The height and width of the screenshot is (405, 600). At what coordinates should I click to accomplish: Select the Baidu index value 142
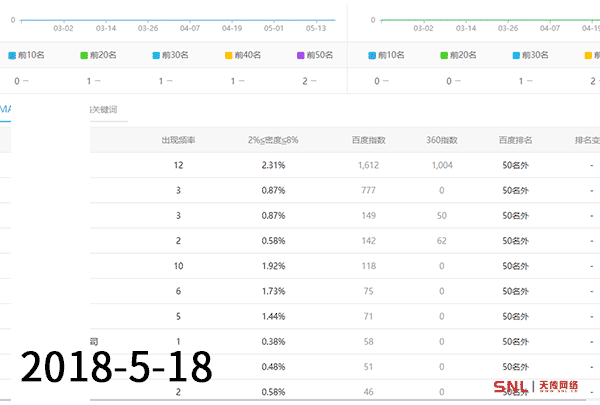[x=368, y=241]
